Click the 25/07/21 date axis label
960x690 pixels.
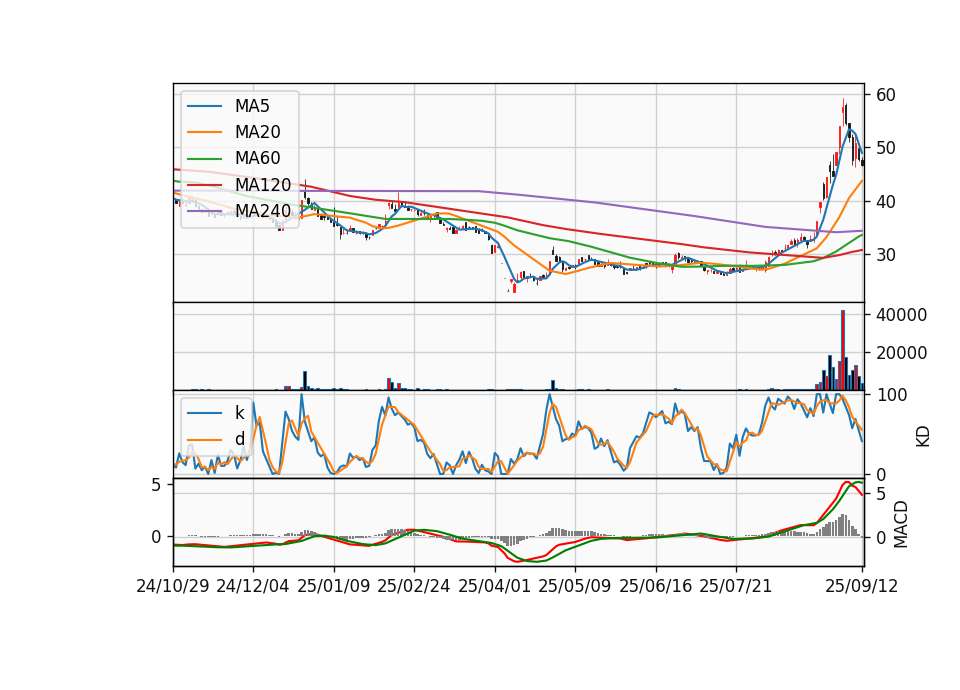click(736, 586)
